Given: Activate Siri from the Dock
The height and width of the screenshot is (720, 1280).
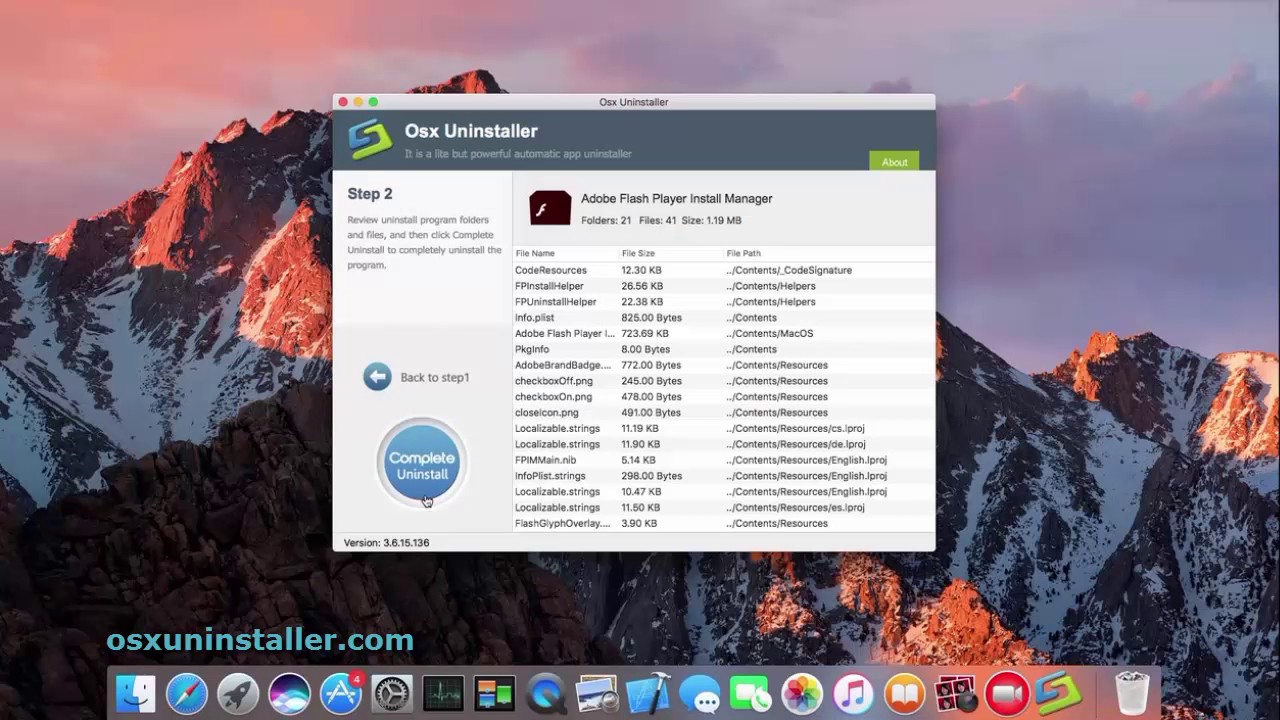Looking at the screenshot, I should click(x=289, y=694).
